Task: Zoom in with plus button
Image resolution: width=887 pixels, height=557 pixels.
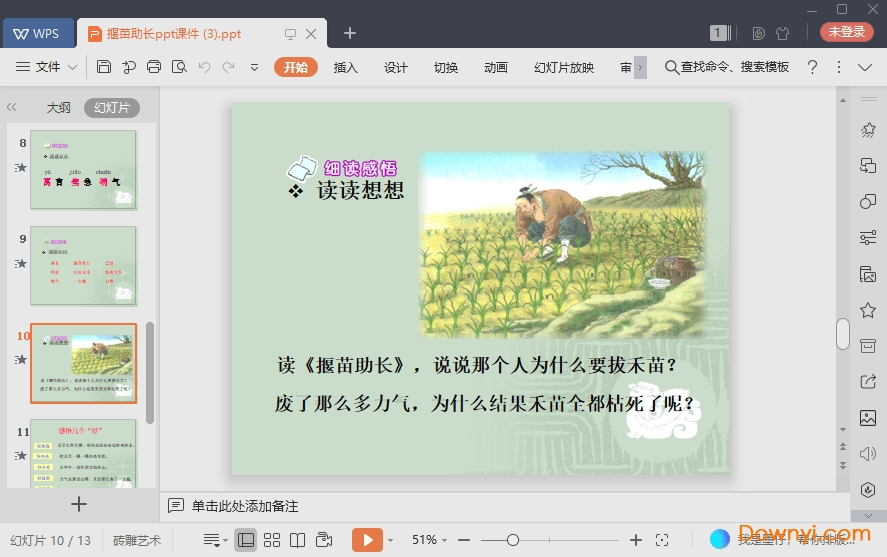Action: pyautogui.click(x=635, y=540)
